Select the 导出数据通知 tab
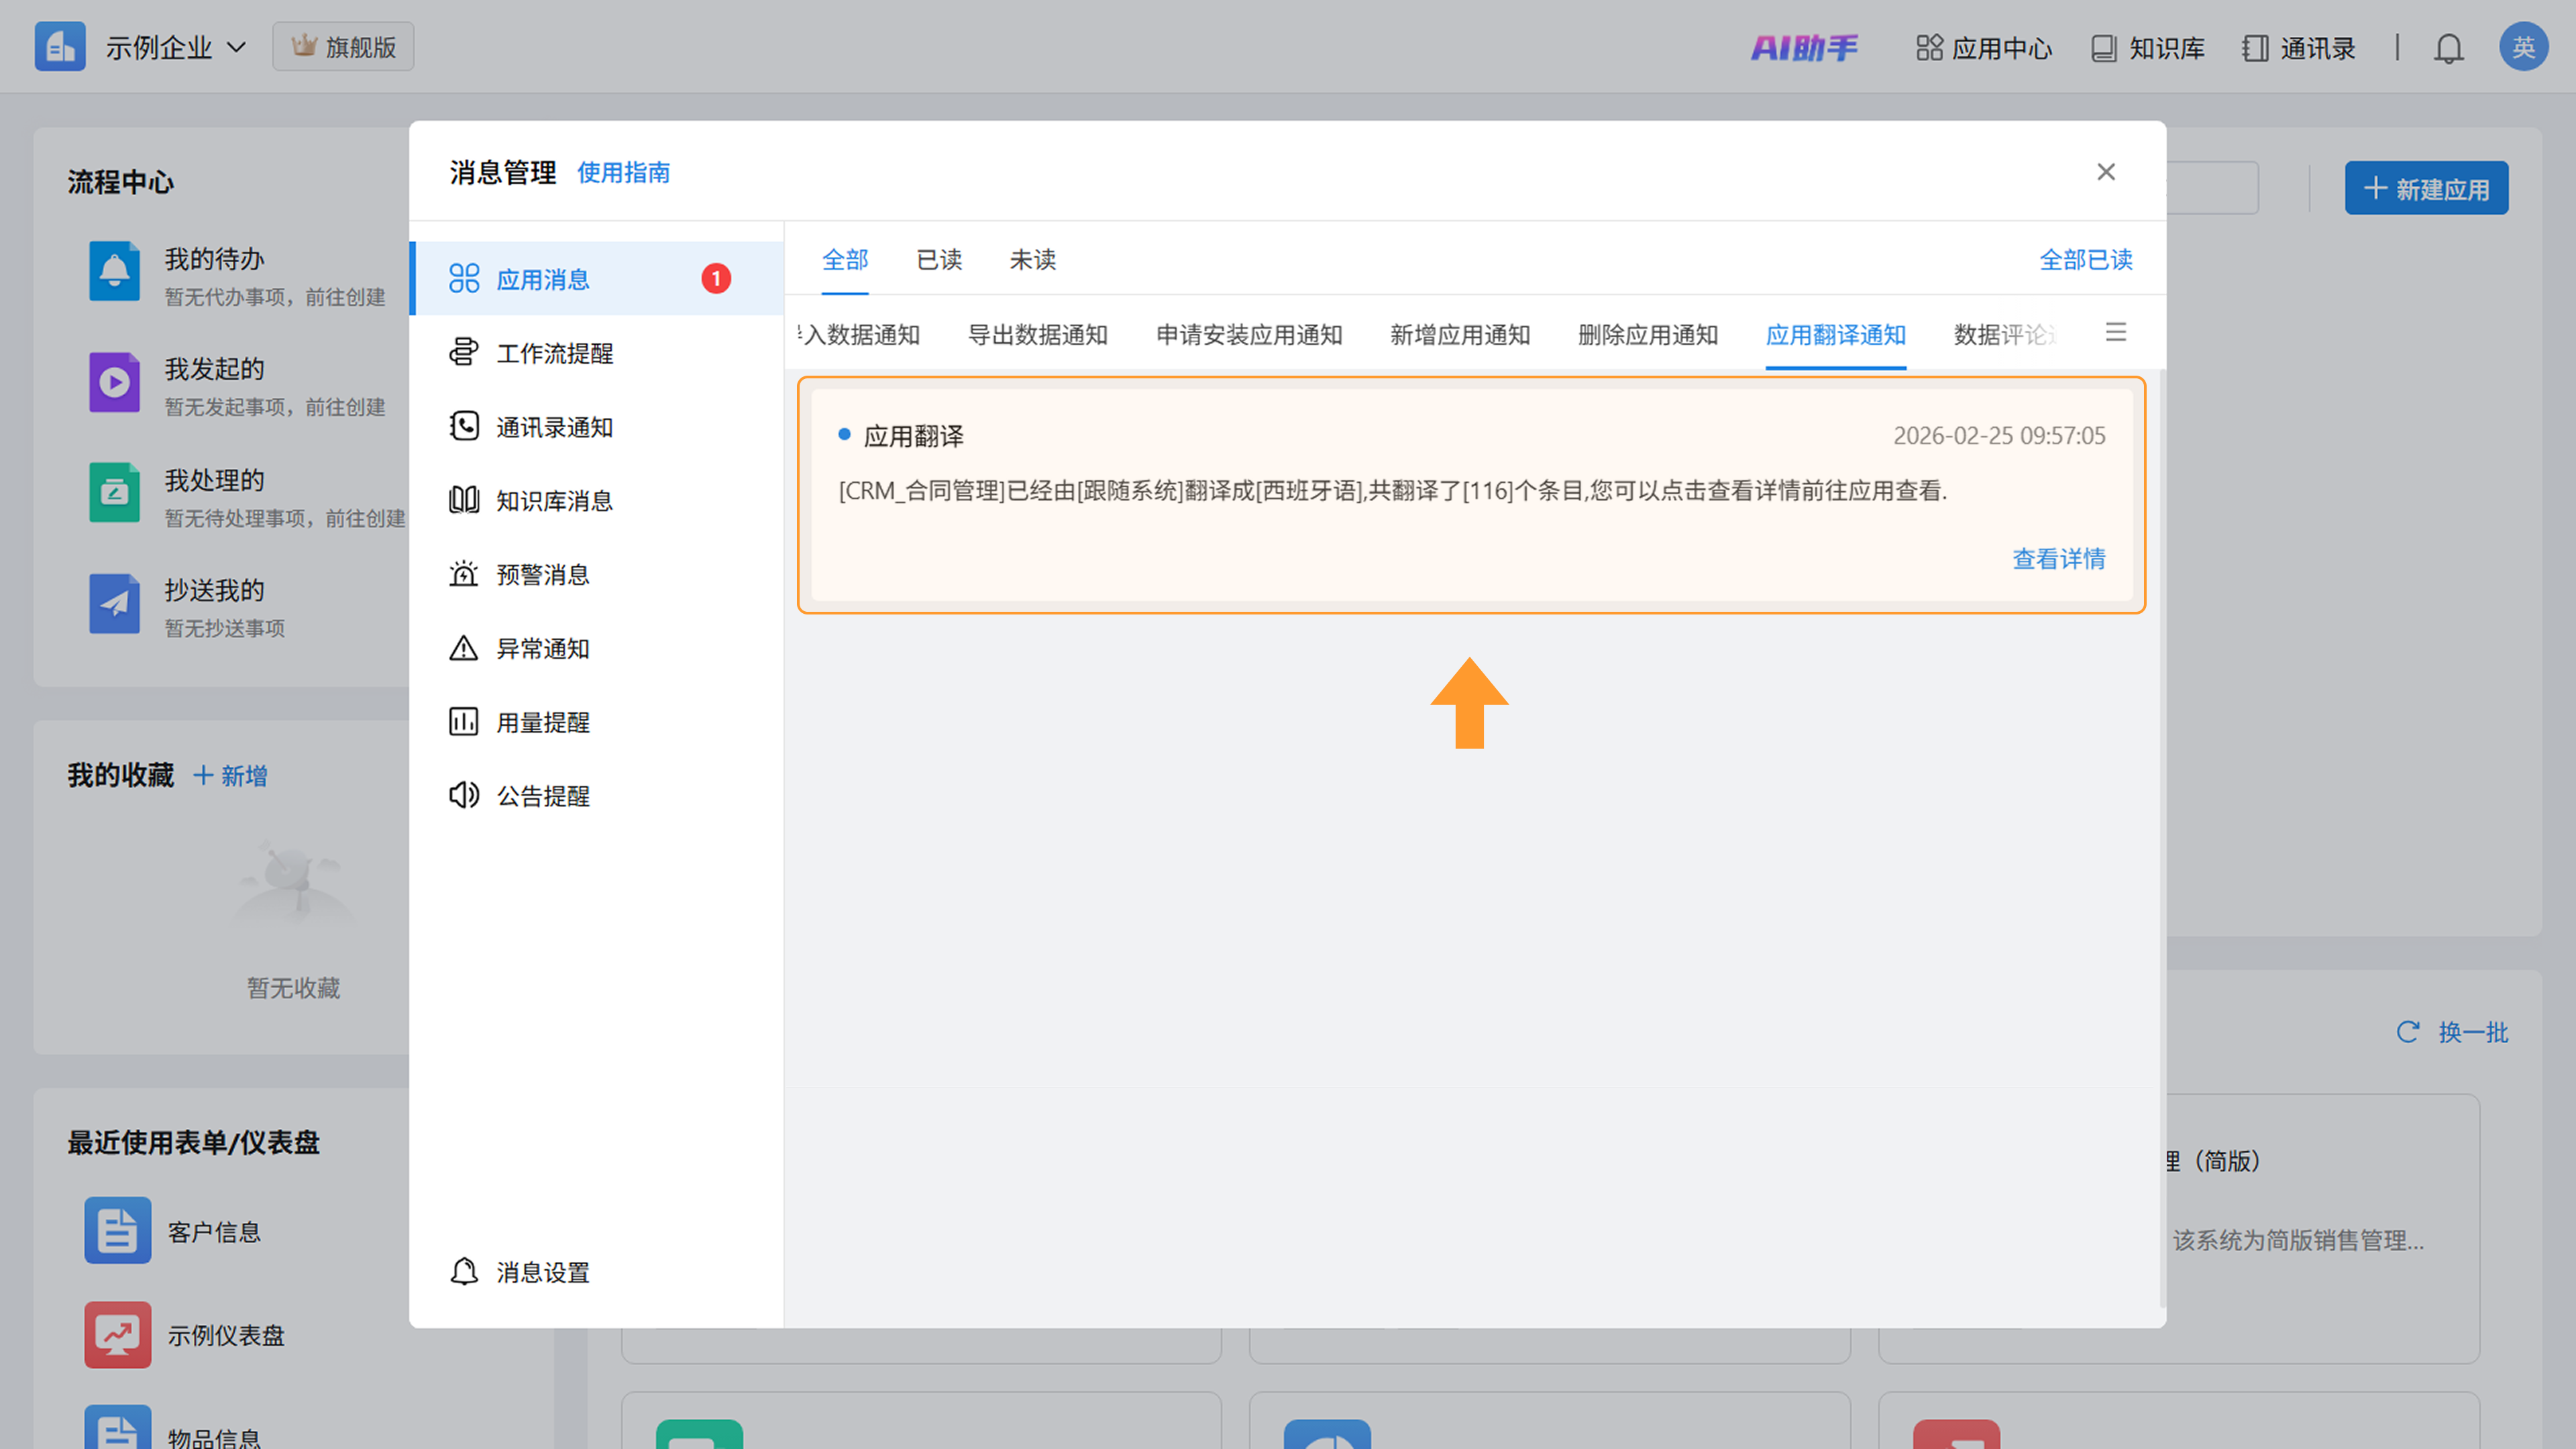This screenshot has width=2576, height=1449. (1037, 335)
